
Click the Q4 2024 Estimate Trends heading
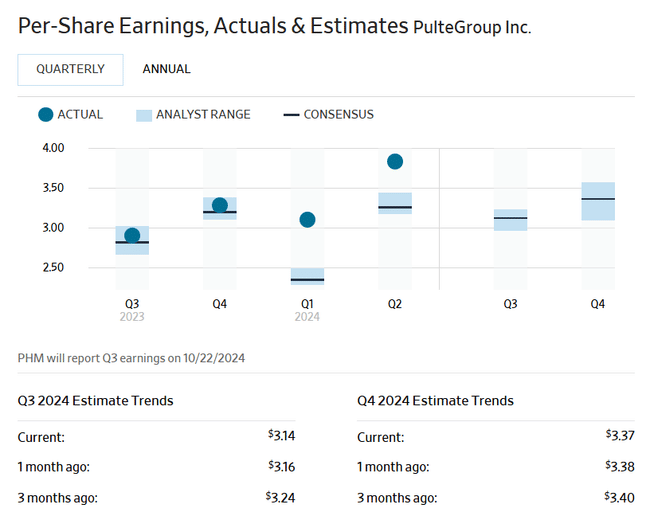(435, 401)
